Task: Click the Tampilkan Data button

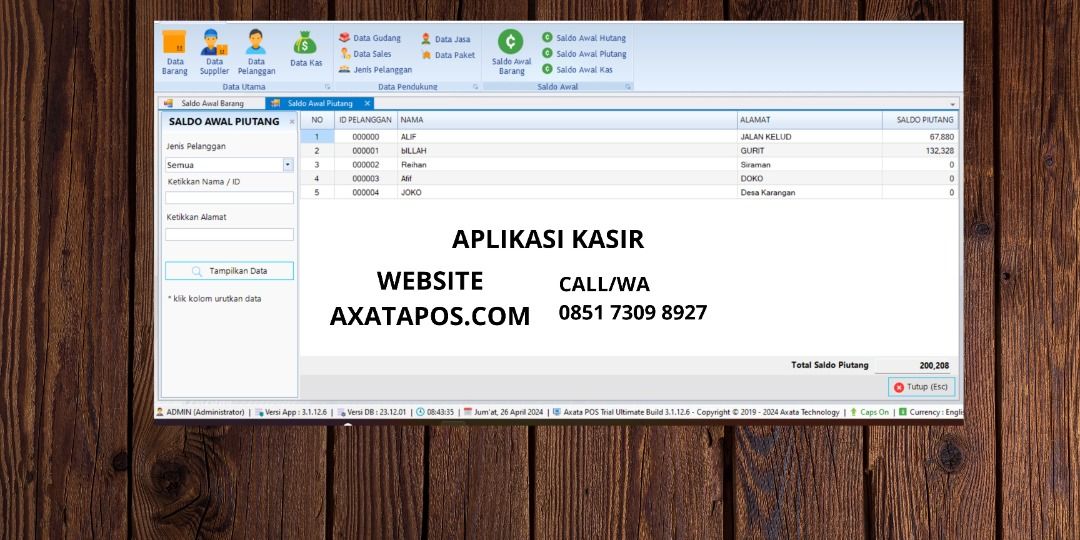Action: click(x=229, y=271)
